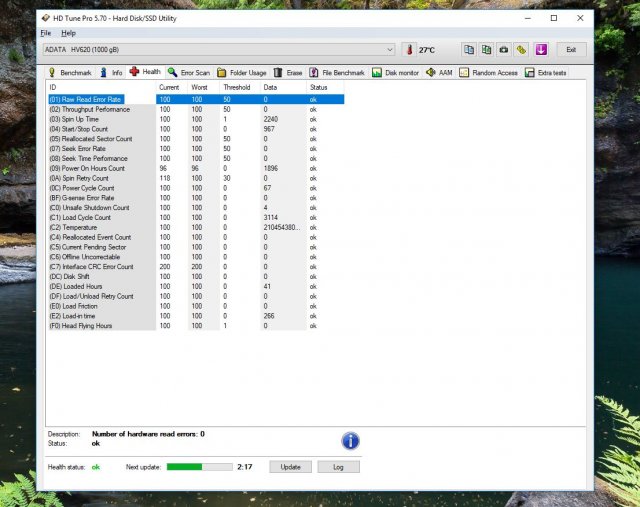Click the camera save screenshot icon
Screen dimensions: 640x507
(x=504, y=50)
